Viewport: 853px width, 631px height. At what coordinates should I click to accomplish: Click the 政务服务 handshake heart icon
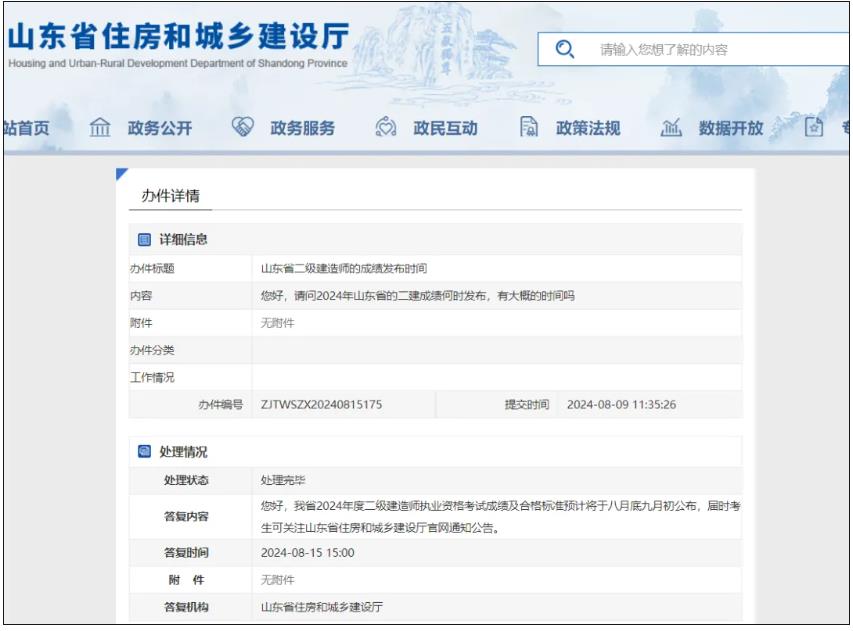[243, 127]
